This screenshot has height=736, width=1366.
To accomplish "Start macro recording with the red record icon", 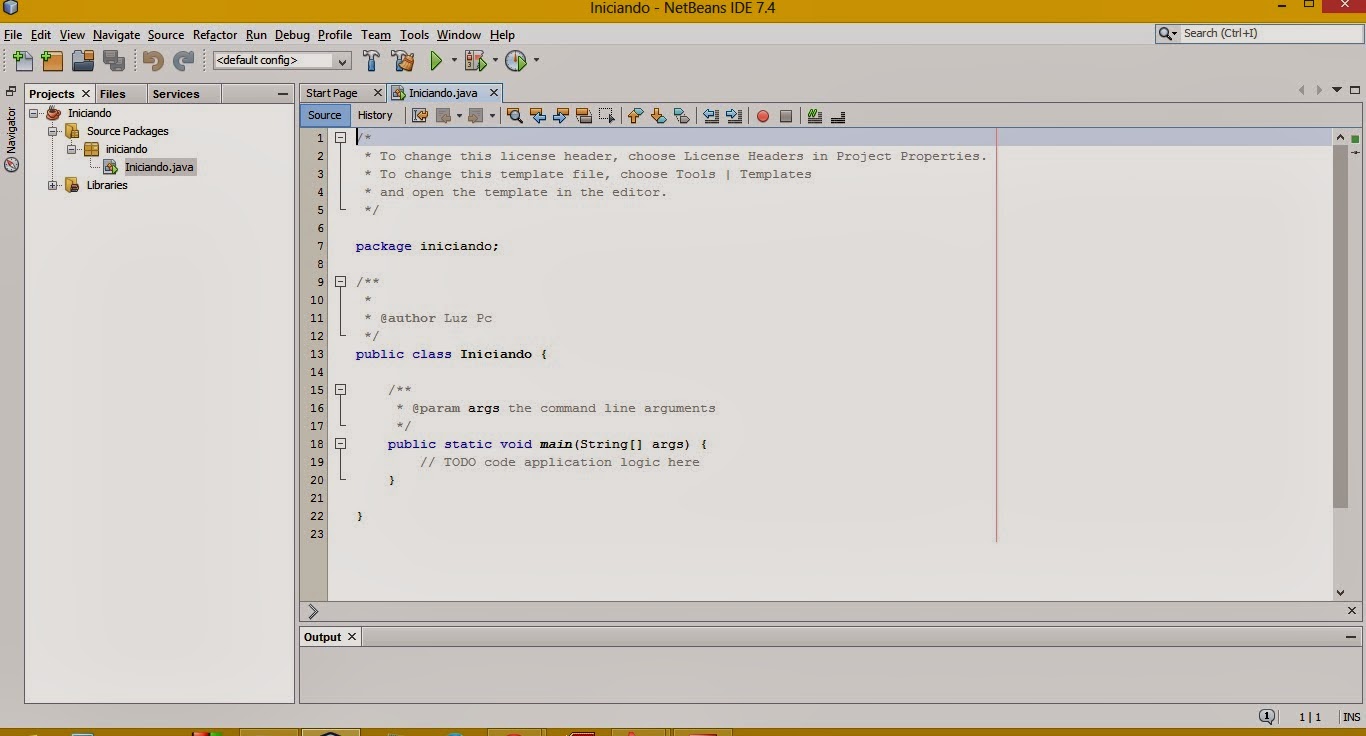I will pyautogui.click(x=763, y=116).
